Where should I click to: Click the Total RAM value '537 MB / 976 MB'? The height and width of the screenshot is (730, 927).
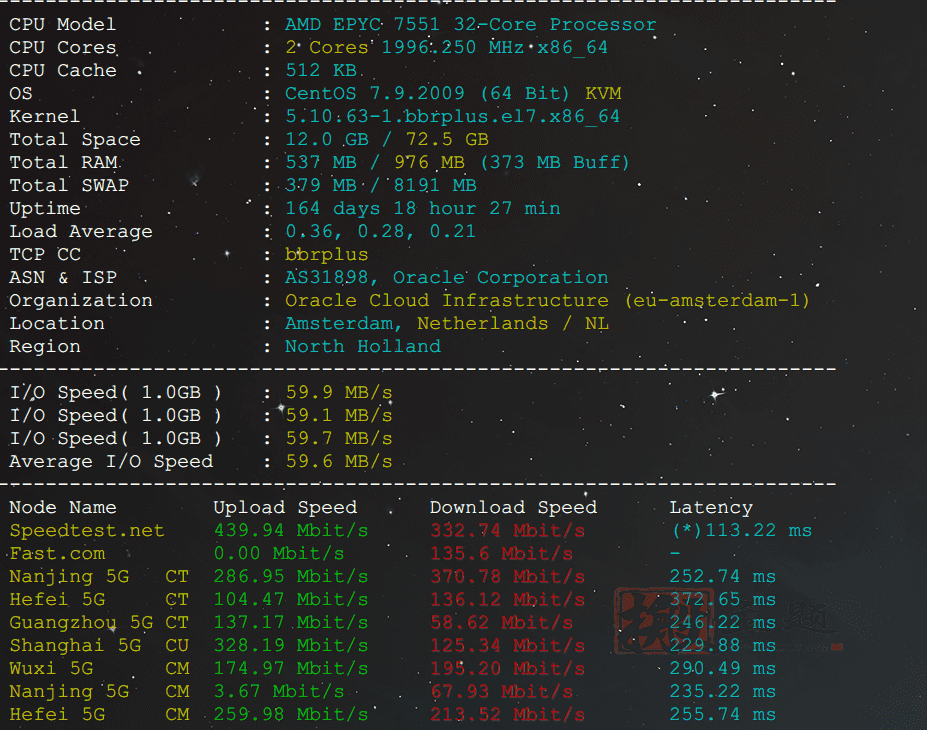[x=375, y=163]
